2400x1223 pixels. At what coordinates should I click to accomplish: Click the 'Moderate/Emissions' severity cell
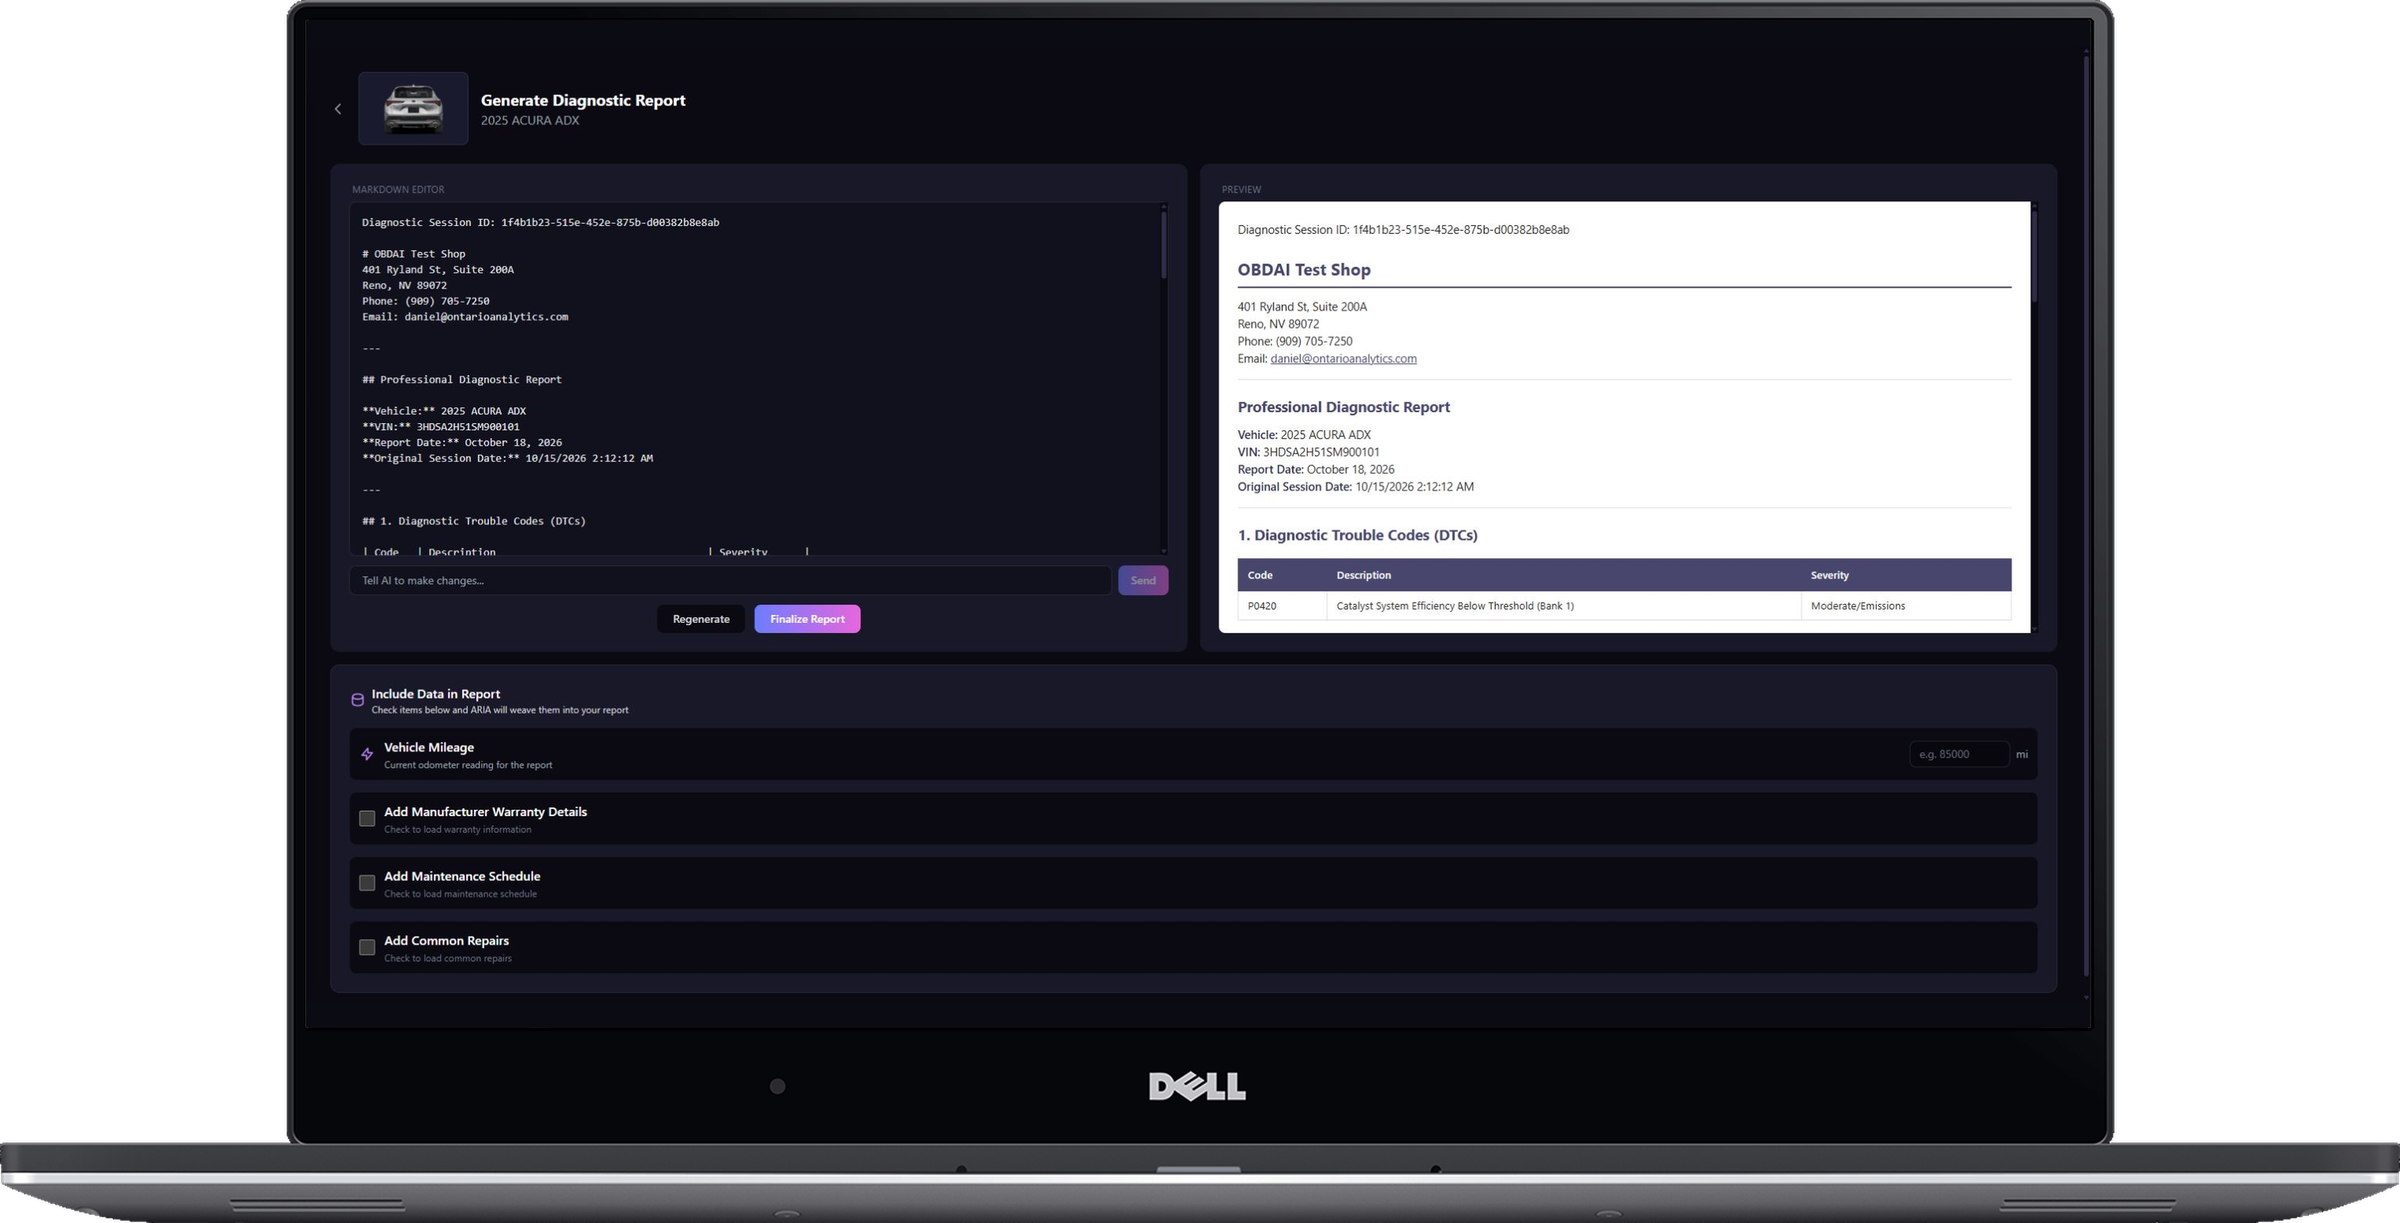click(1906, 606)
